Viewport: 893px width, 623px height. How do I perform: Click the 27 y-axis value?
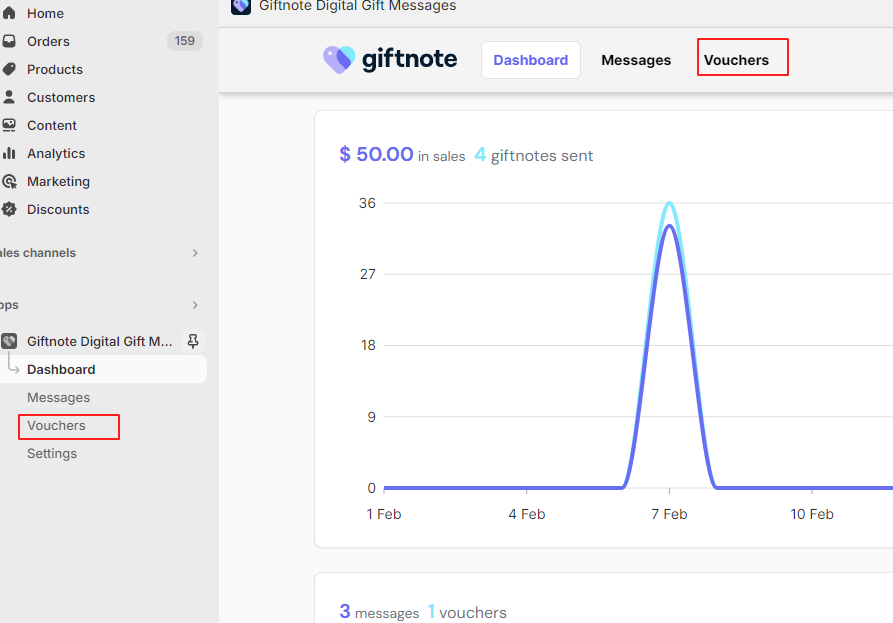(367, 274)
